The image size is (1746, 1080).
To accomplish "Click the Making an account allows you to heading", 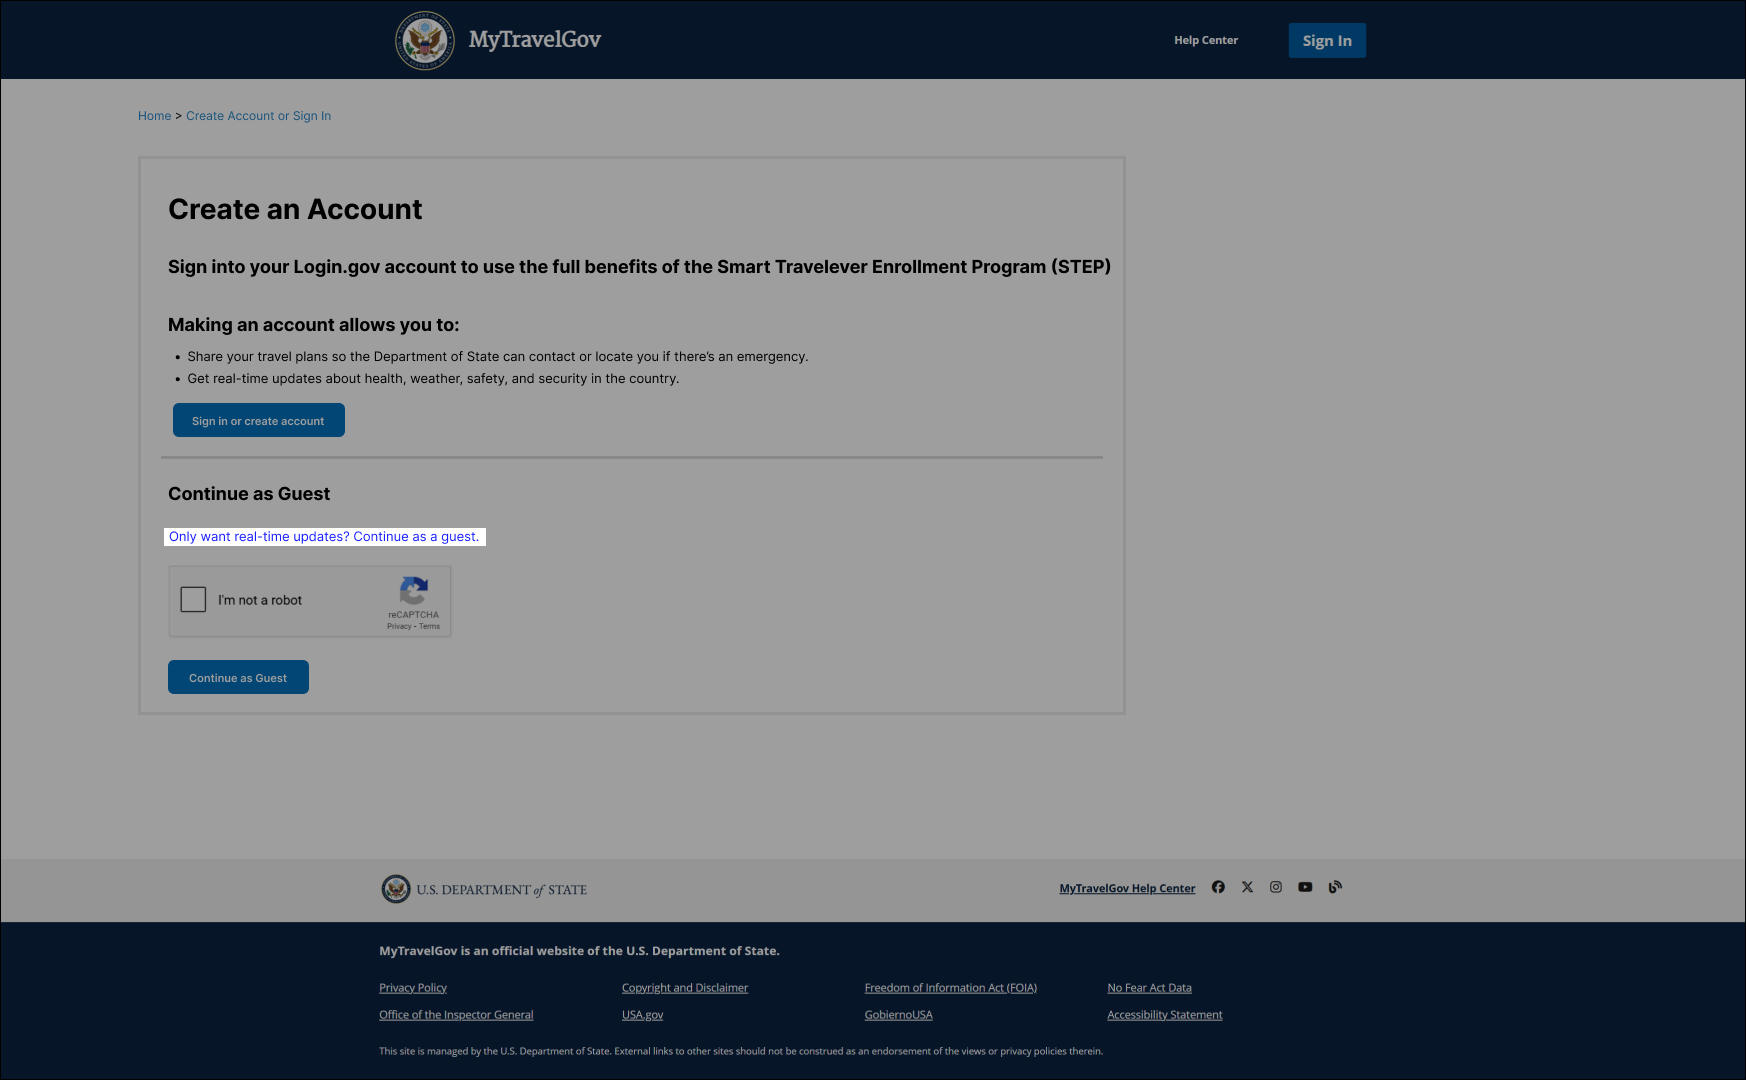I will coord(314,325).
